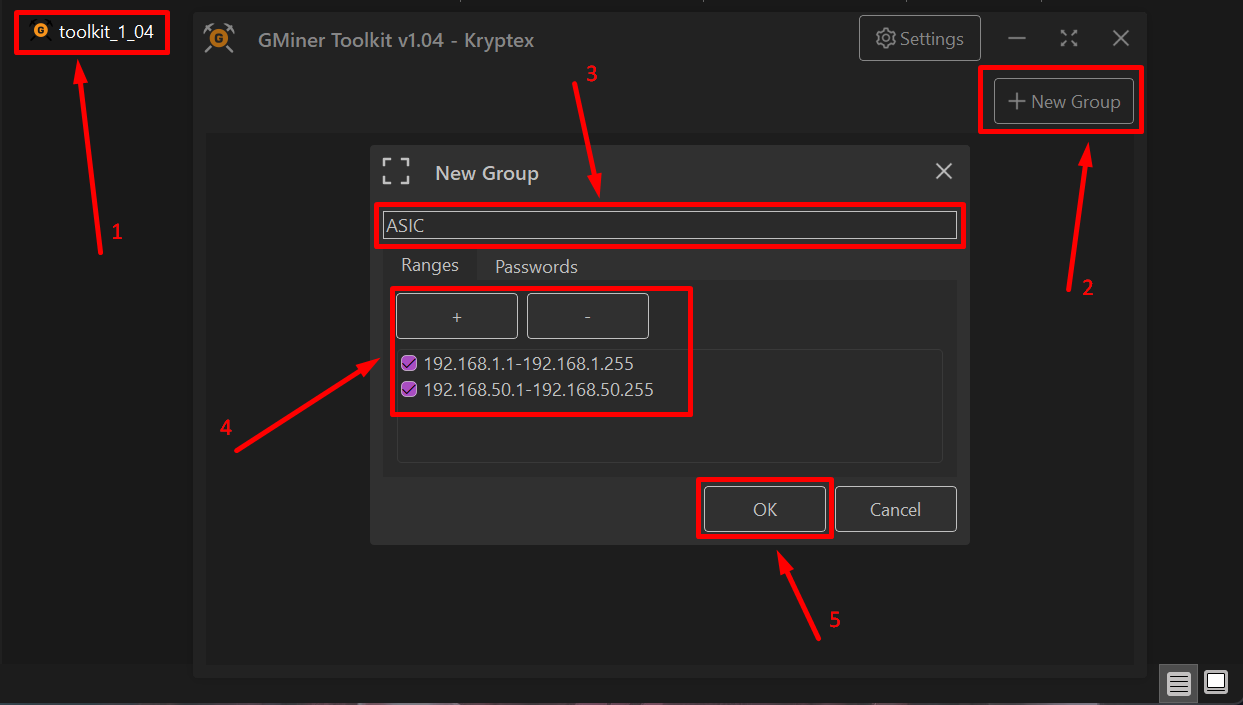
Task: Uncheck the 192.168.1.1-192.168.1.255 range checkbox
Action: [x=409, y=363]
